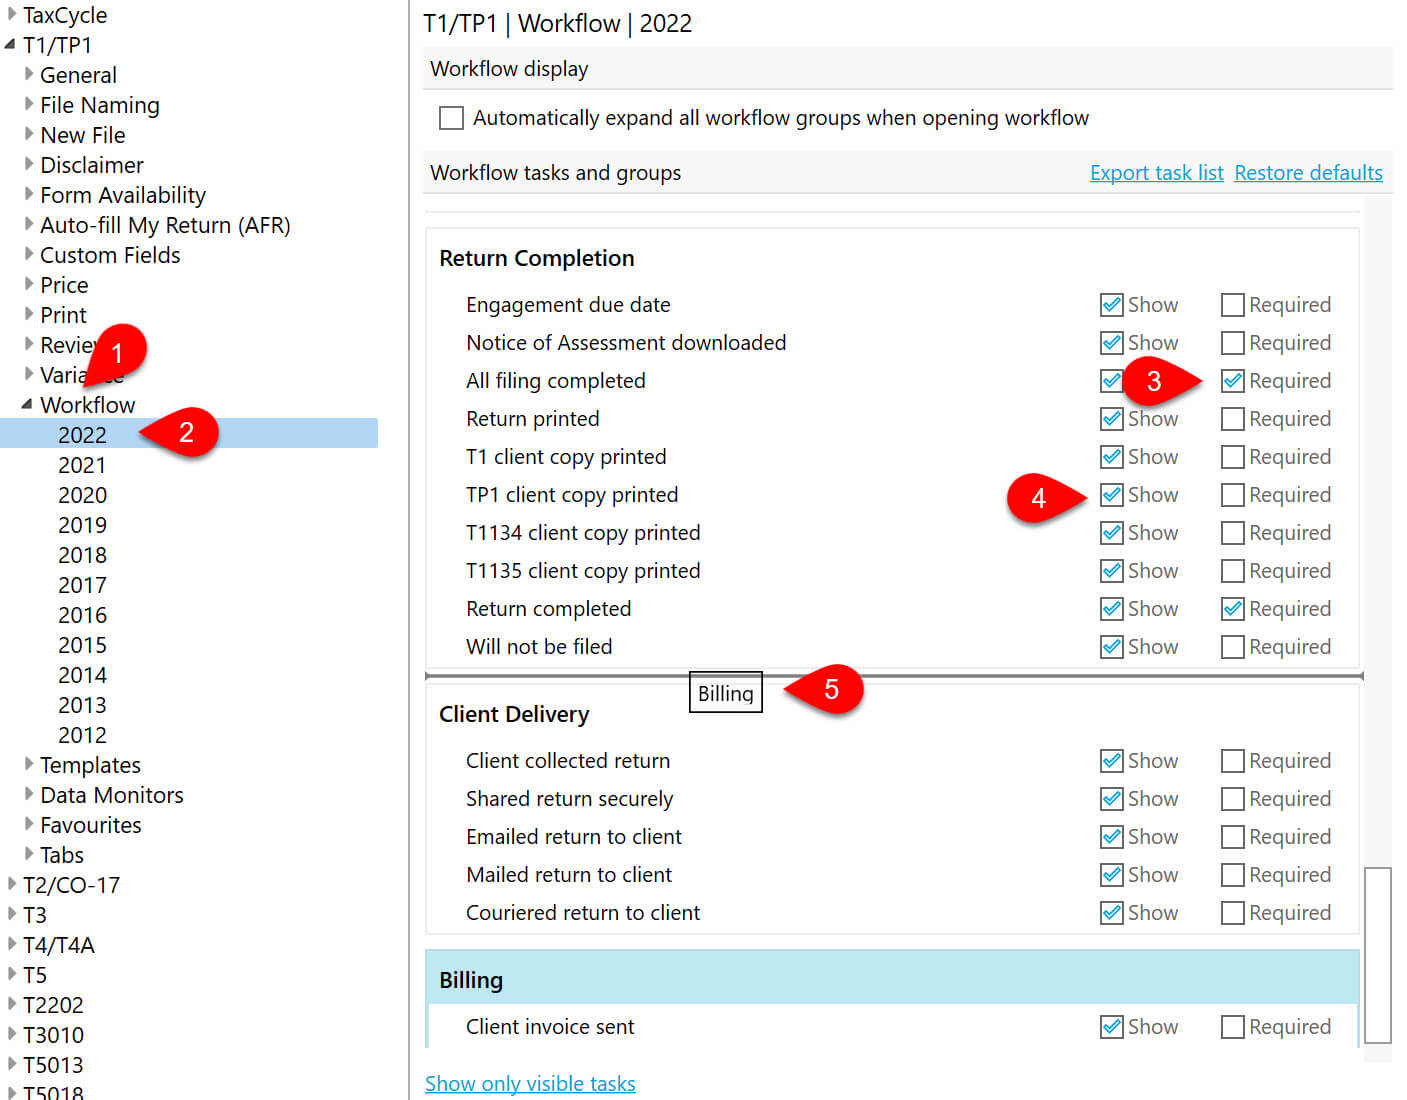The image size is (1407, 1100).
Task: Toggle Show for T1134 client copy printed
Action: pyautogui.click(x=1111, y=533)
